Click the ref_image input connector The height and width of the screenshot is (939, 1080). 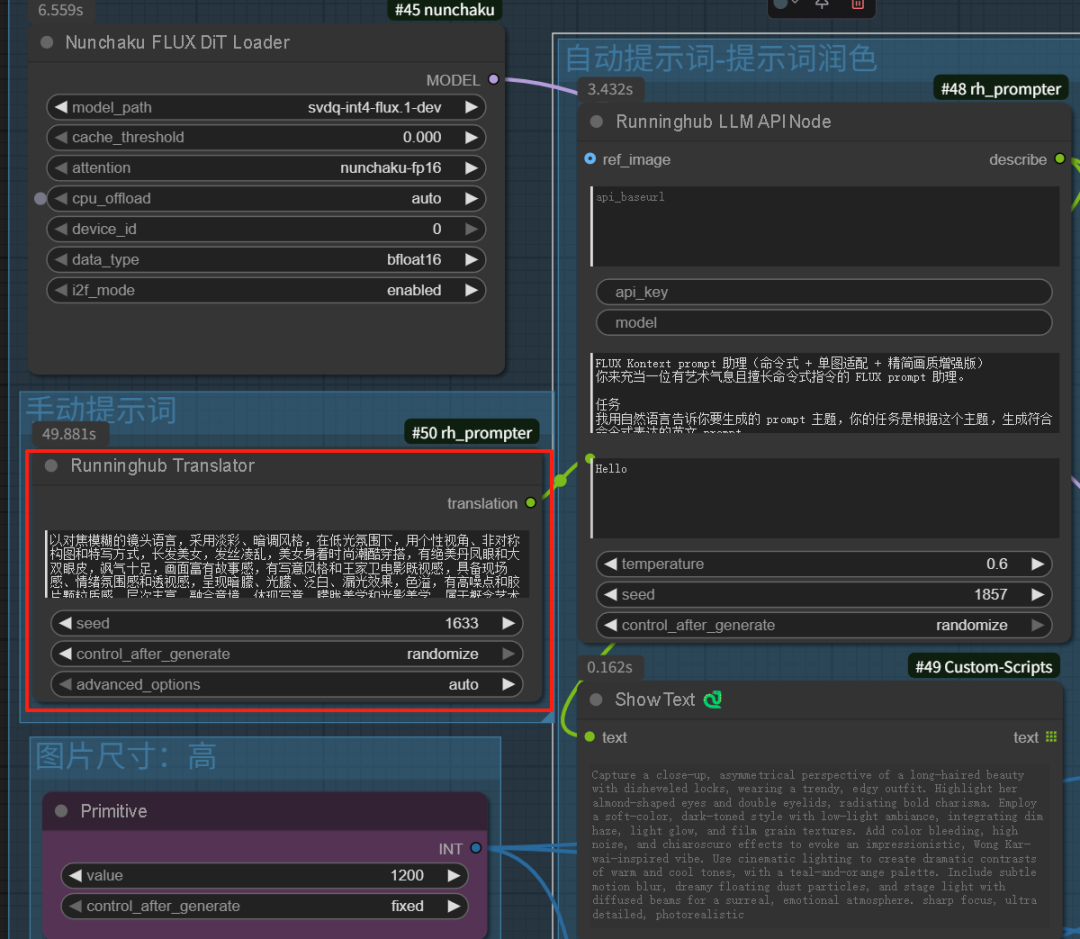[590, 159]
